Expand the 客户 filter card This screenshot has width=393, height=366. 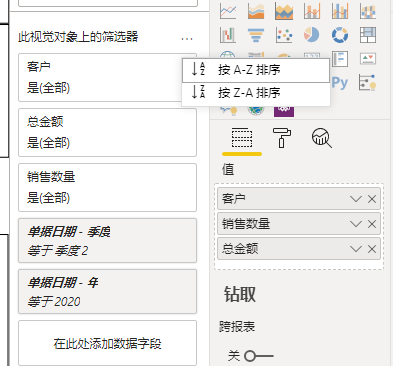pyautogui.click(x=107, y=77)
